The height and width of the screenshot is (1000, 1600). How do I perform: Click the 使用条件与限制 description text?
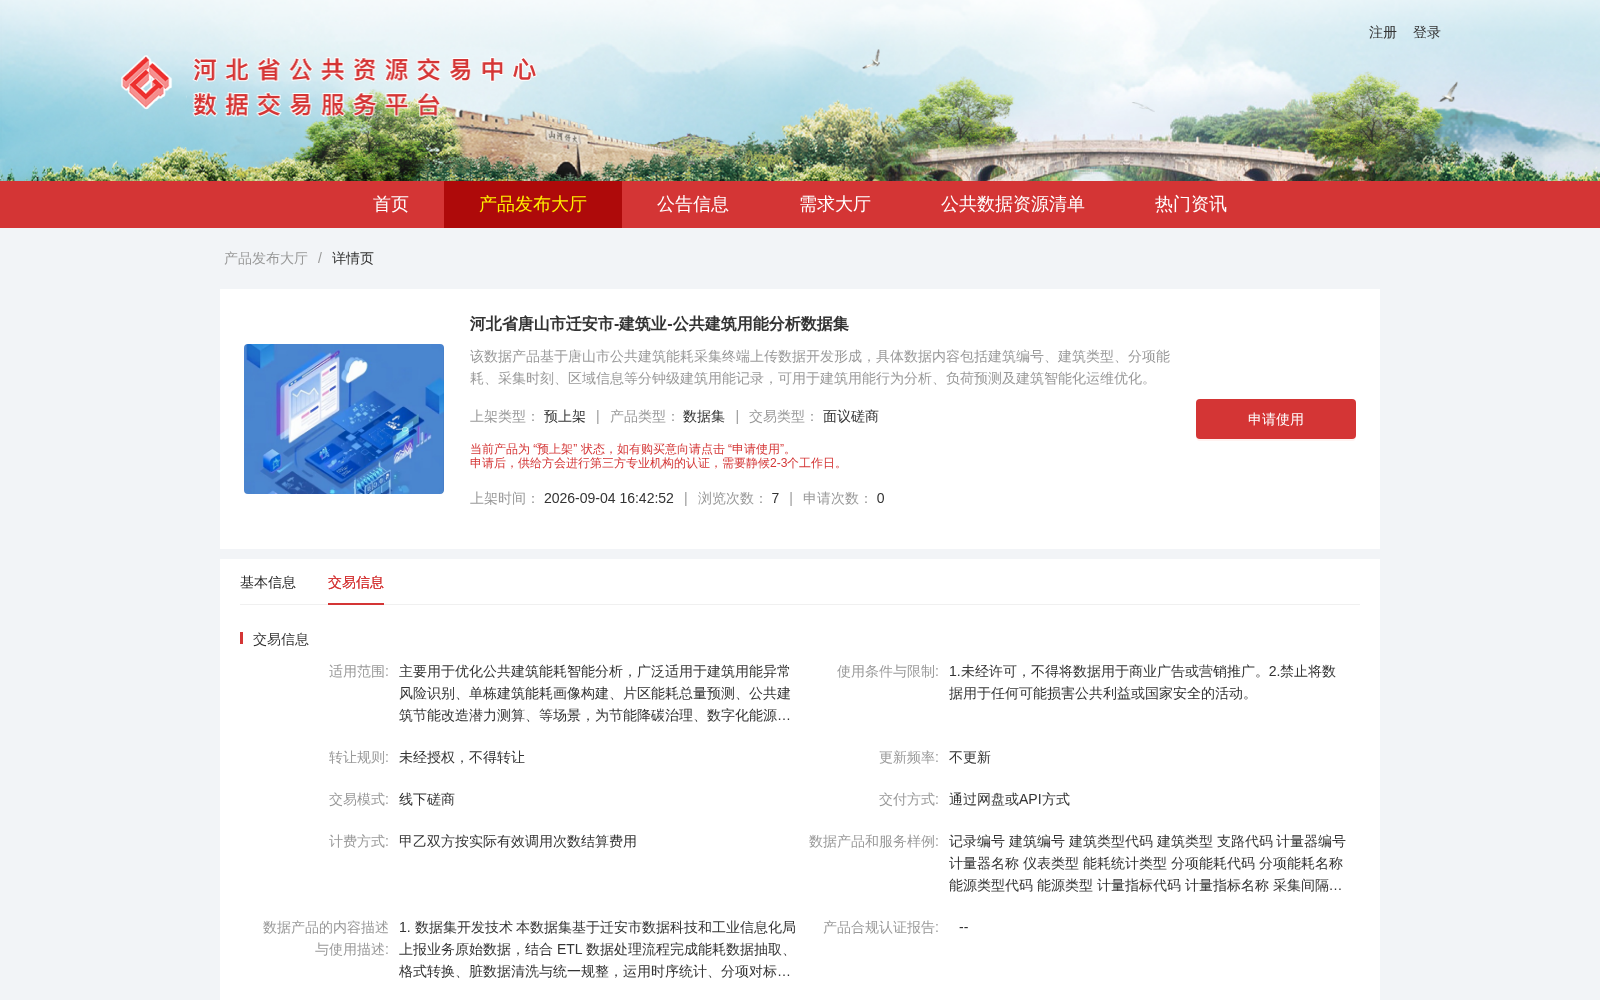point(1142,682)
